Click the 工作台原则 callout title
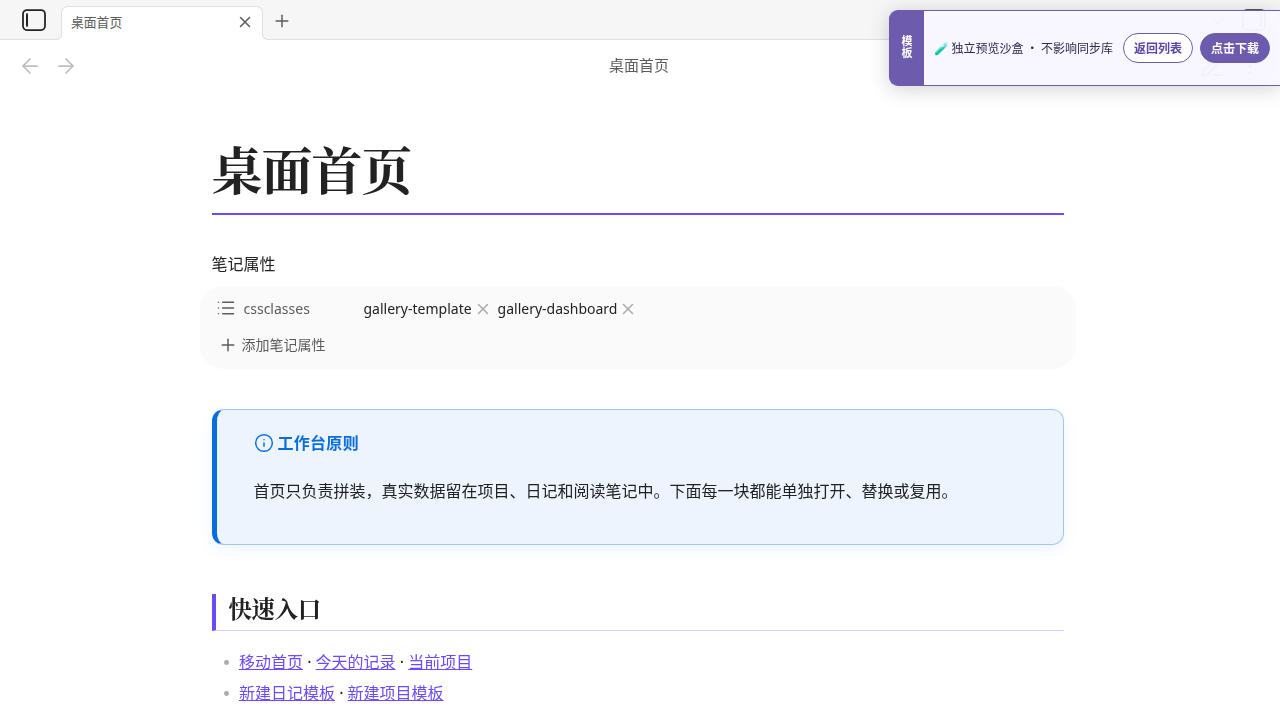The image size is (1280, 720). click(318, 443)
